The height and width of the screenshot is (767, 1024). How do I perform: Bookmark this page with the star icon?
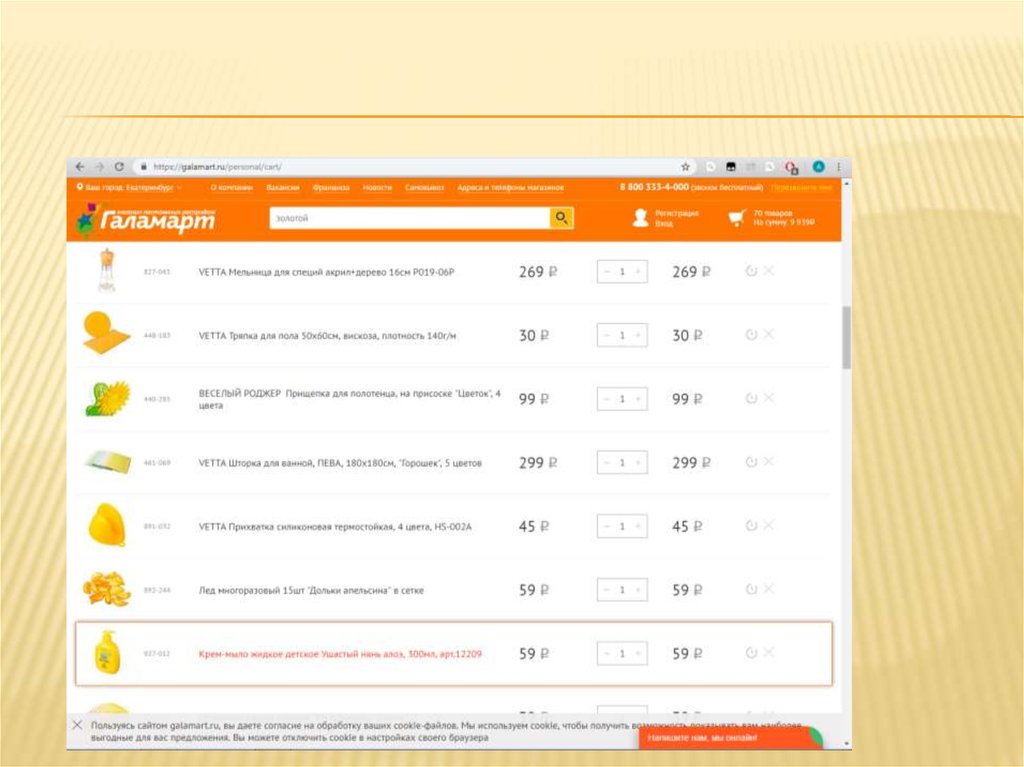[x=686, y=167]
